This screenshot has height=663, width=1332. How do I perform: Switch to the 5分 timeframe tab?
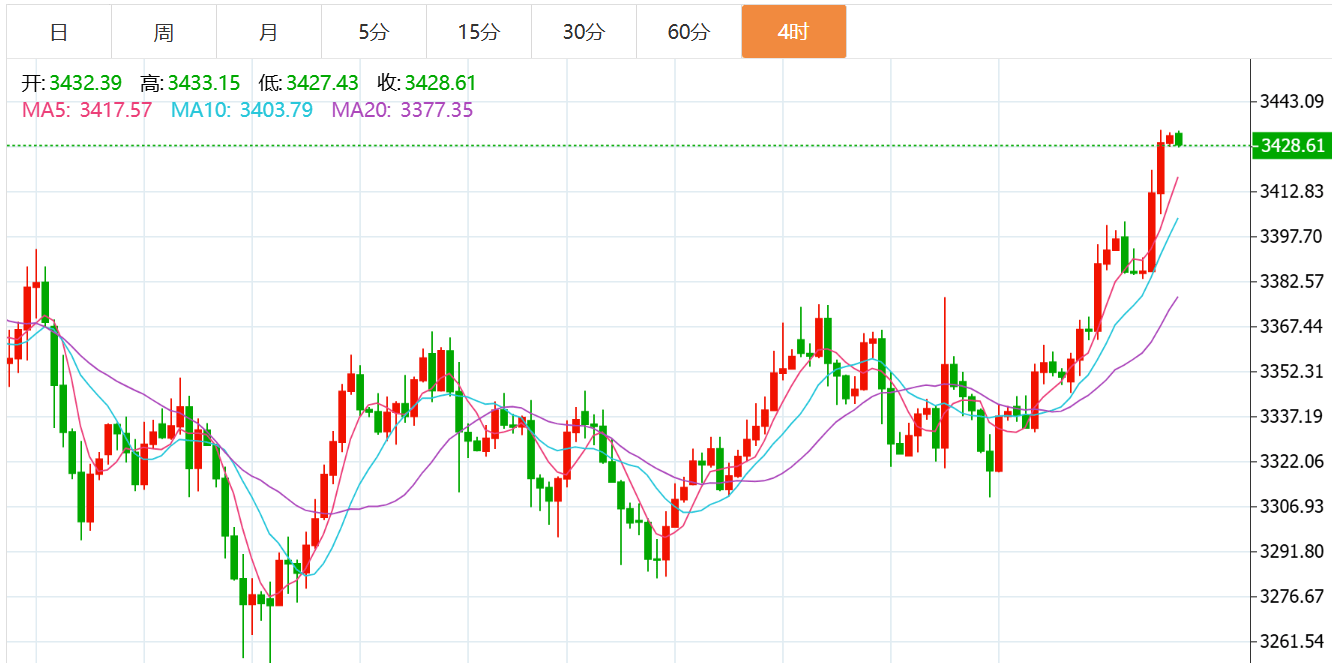(x=374, y=32)
